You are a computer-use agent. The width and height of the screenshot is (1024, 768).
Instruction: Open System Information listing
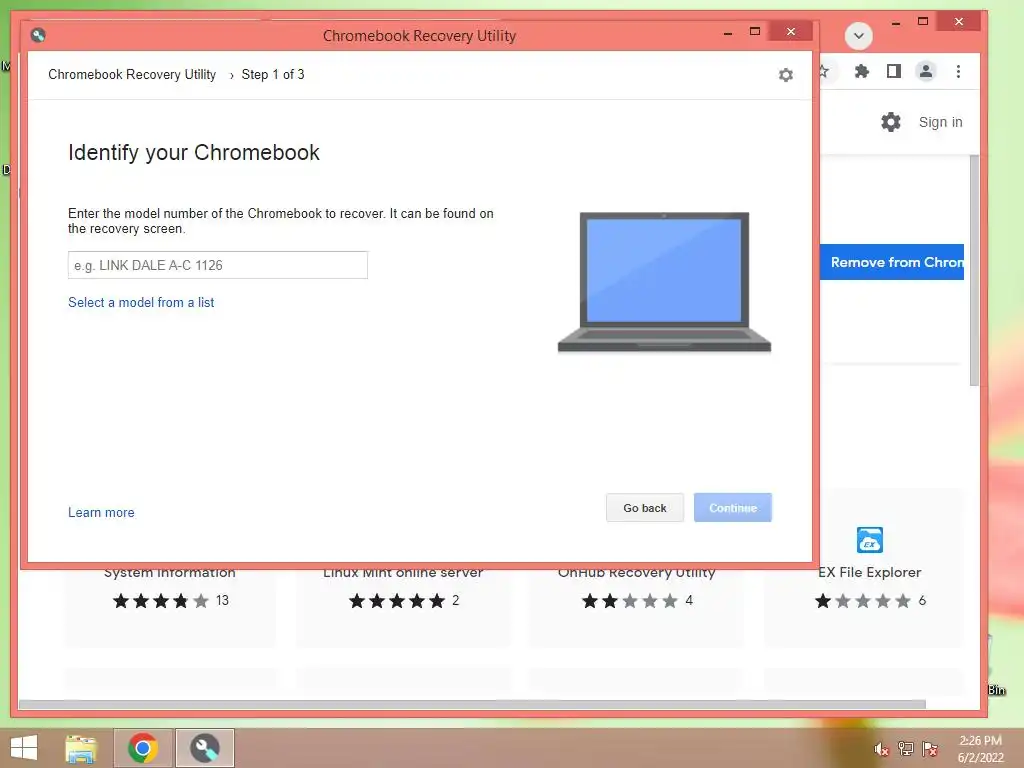(169, 572)
